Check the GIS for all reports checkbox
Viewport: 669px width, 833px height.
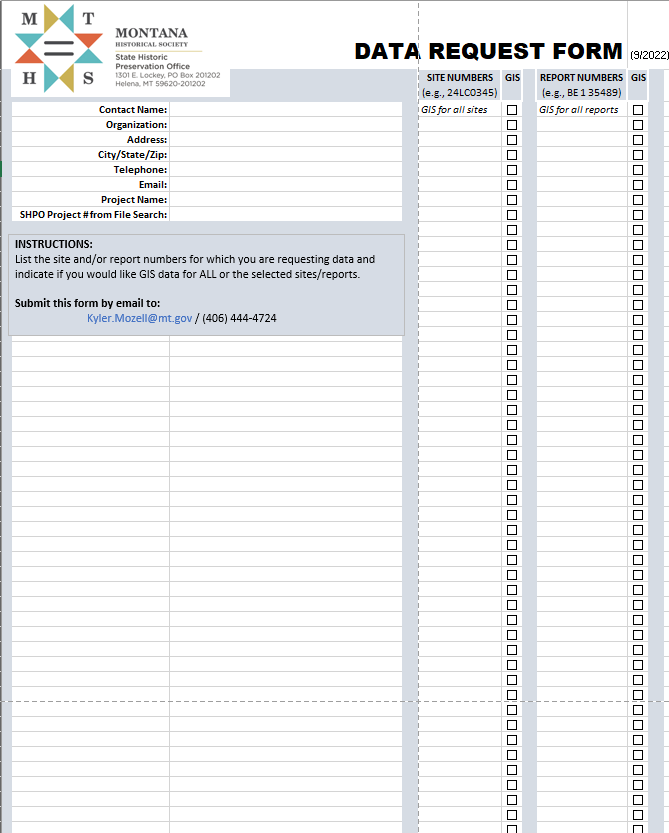pos(638,110)
